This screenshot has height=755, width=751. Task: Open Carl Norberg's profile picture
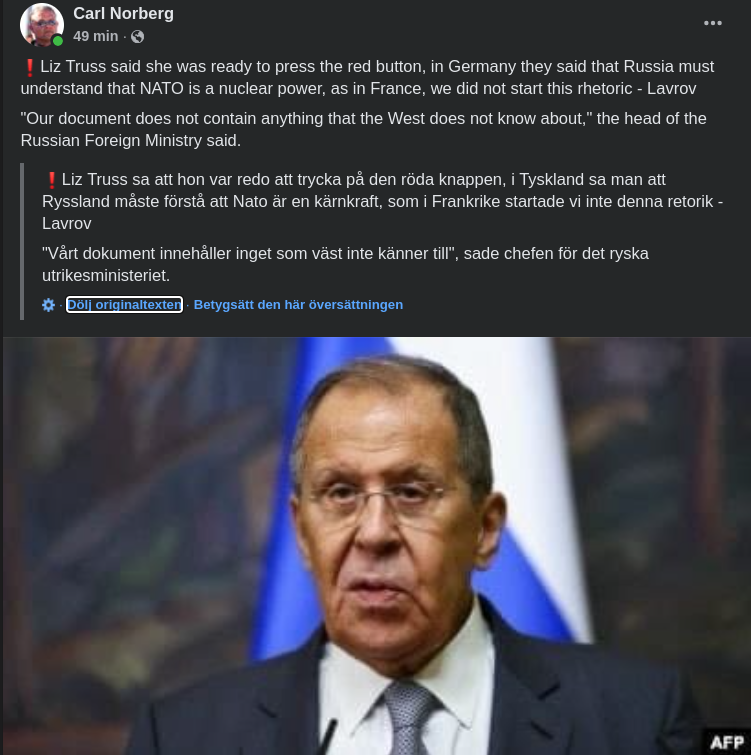pyautogui.click(x=42, y=25)
